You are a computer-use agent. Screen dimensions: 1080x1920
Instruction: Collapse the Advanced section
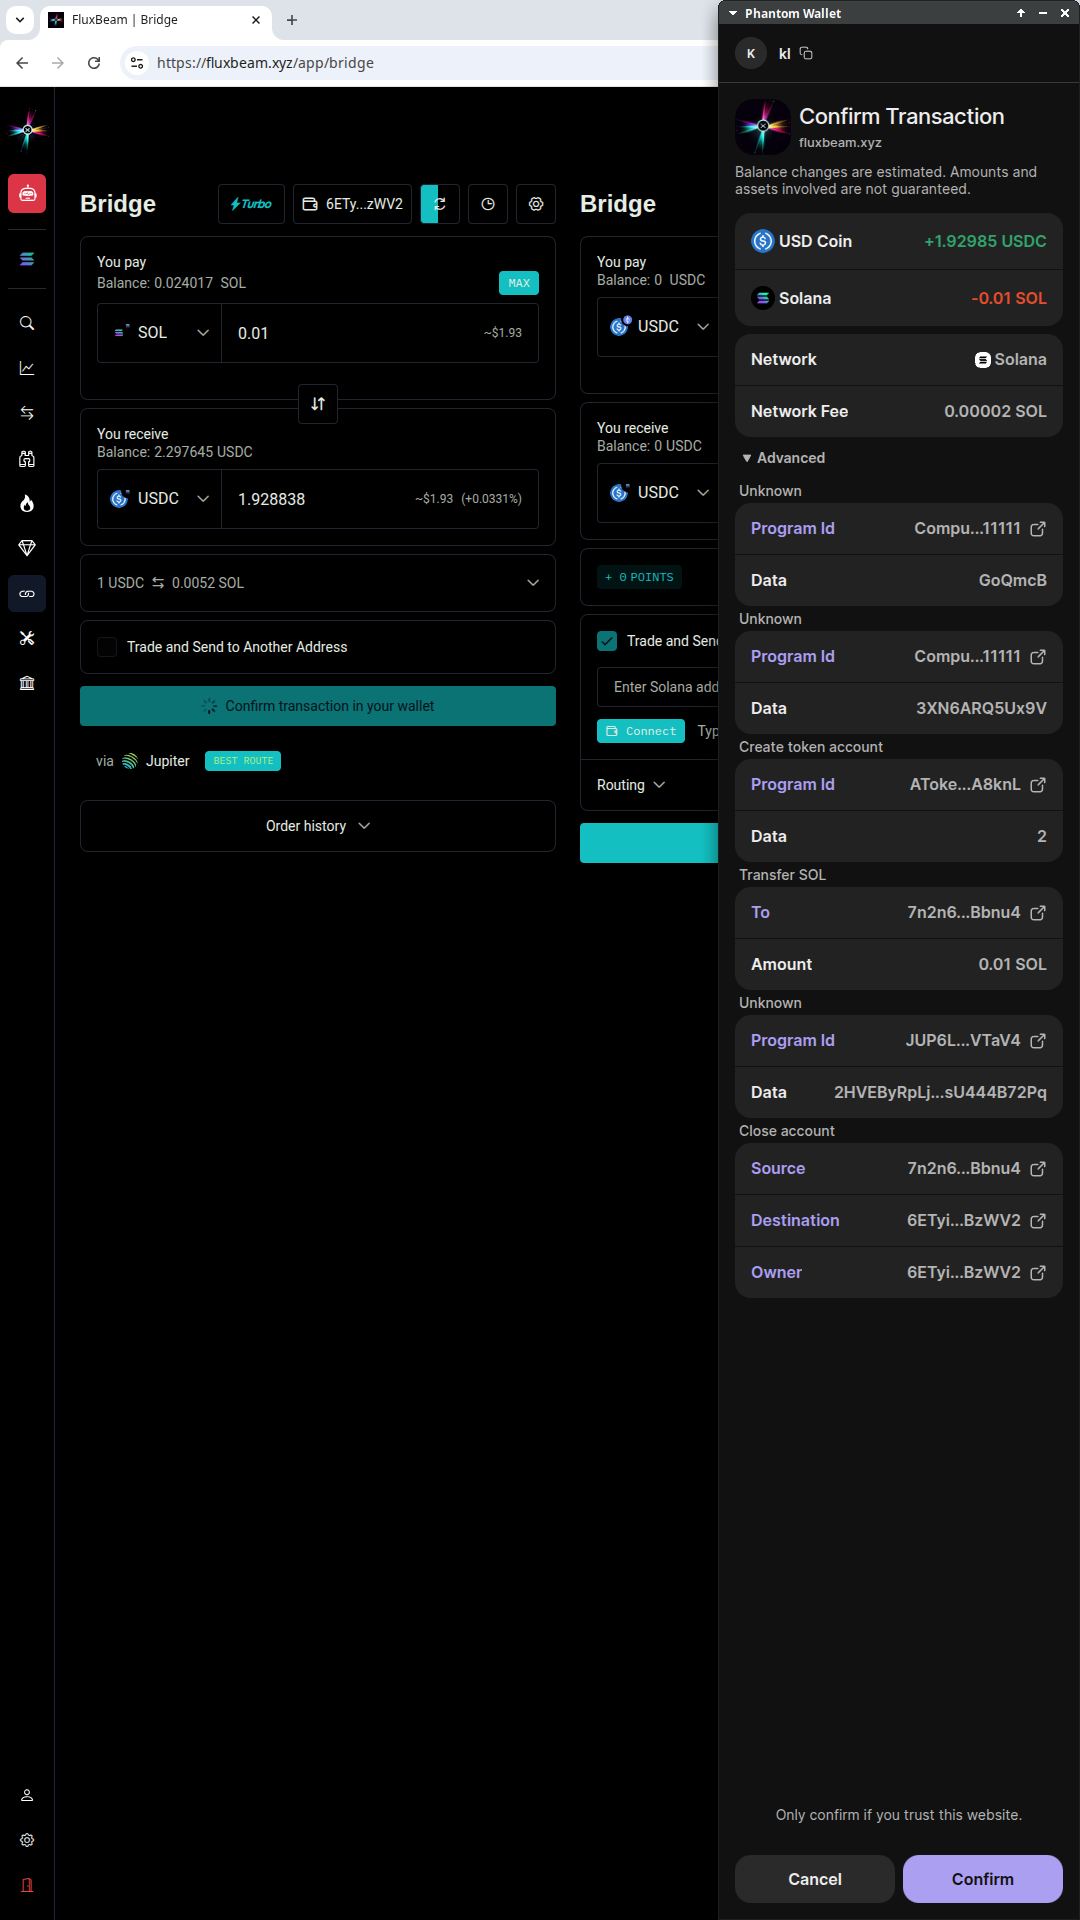tap(783, 458)
